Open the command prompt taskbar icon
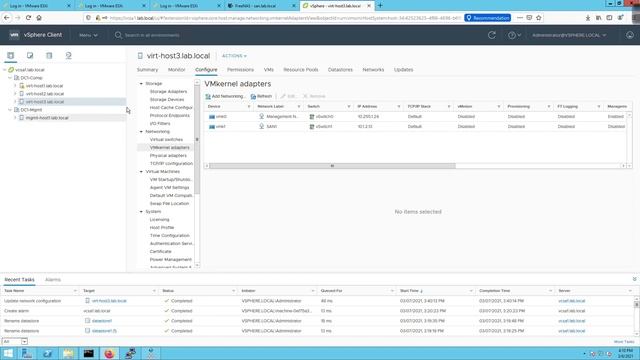 (x=89, y=353)
